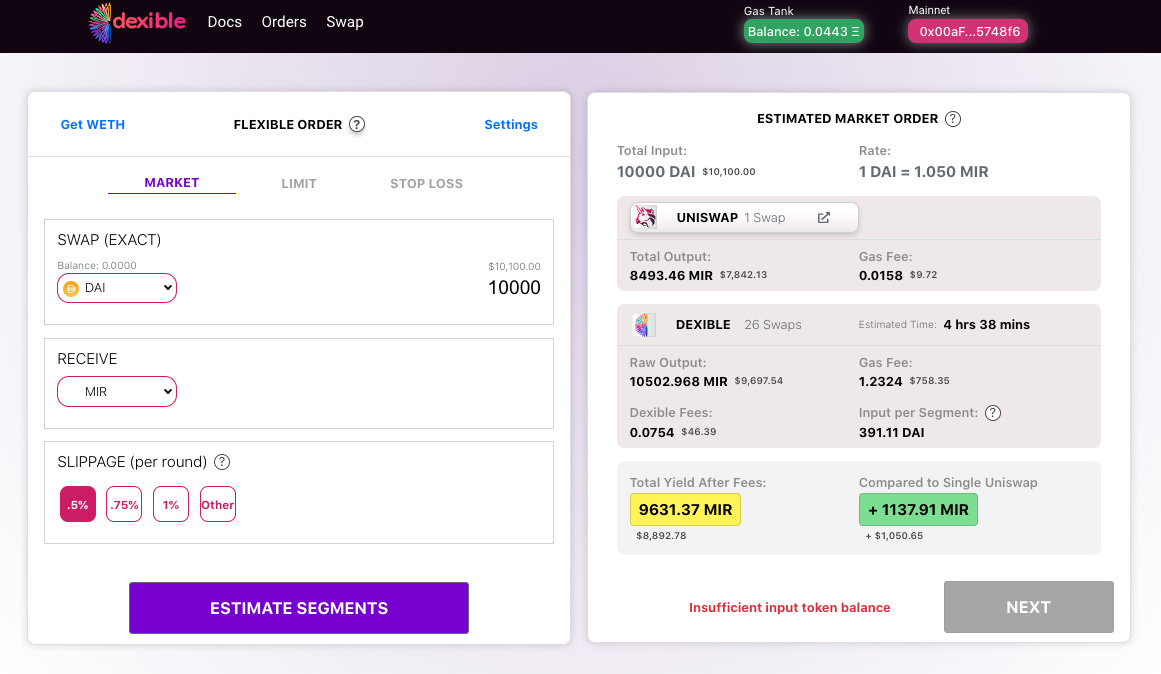
Task: Click the '10000 DAI' total input value
Action: (x=656, y=172)
